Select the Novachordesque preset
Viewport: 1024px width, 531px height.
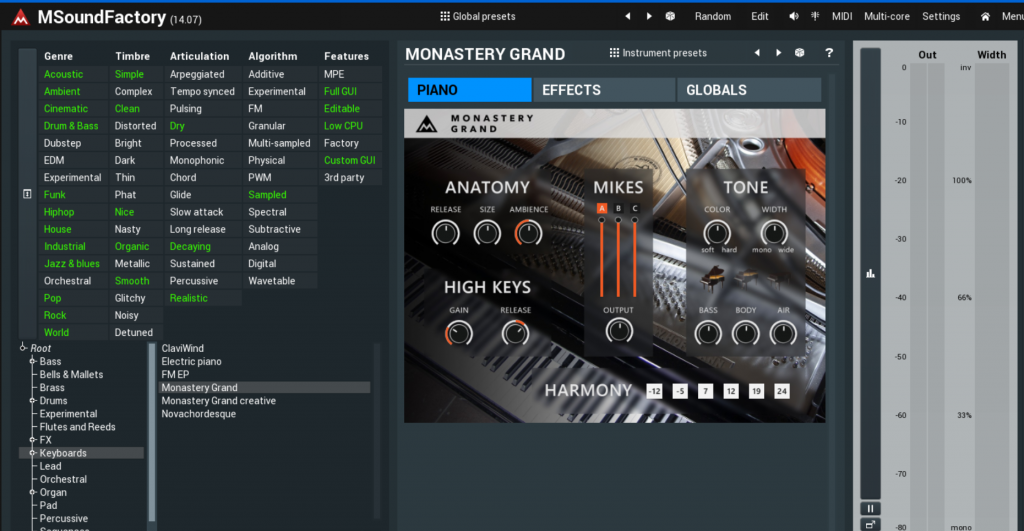click(x=199, y=413)
